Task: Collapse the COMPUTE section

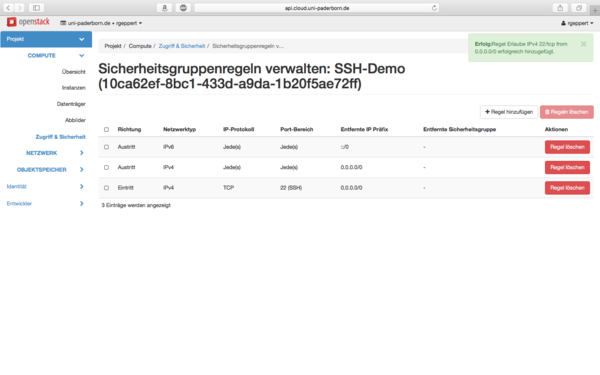Action: (x=55, y=55)
